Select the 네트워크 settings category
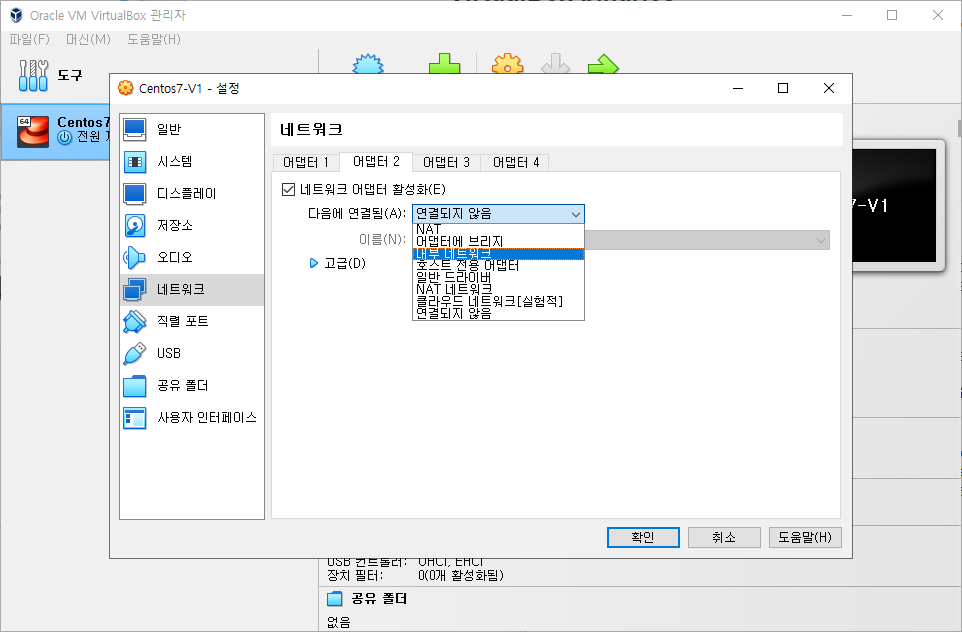Screen dimensions: 962x632 (192, 290)
